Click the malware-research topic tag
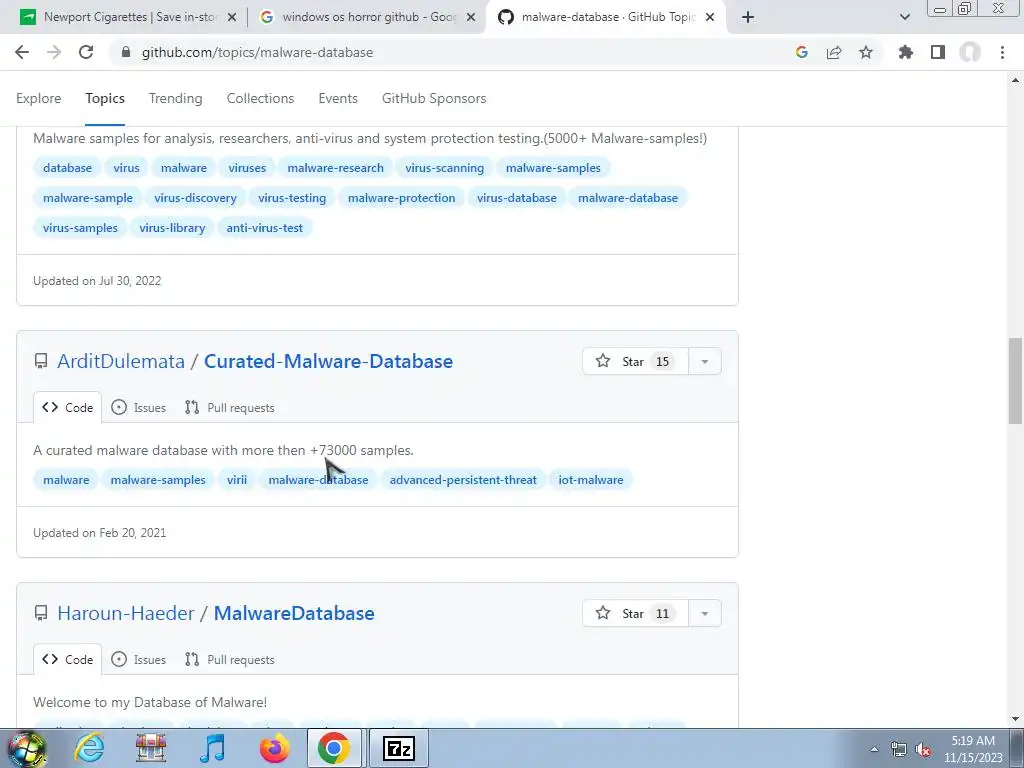The image size is (1024, 768). coord(336,168)
